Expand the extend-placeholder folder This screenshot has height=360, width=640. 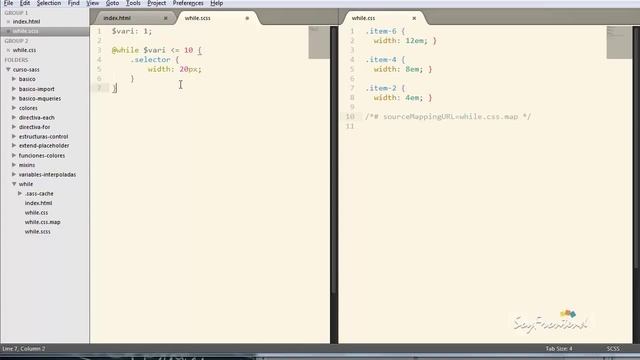(x=14, y=146)
